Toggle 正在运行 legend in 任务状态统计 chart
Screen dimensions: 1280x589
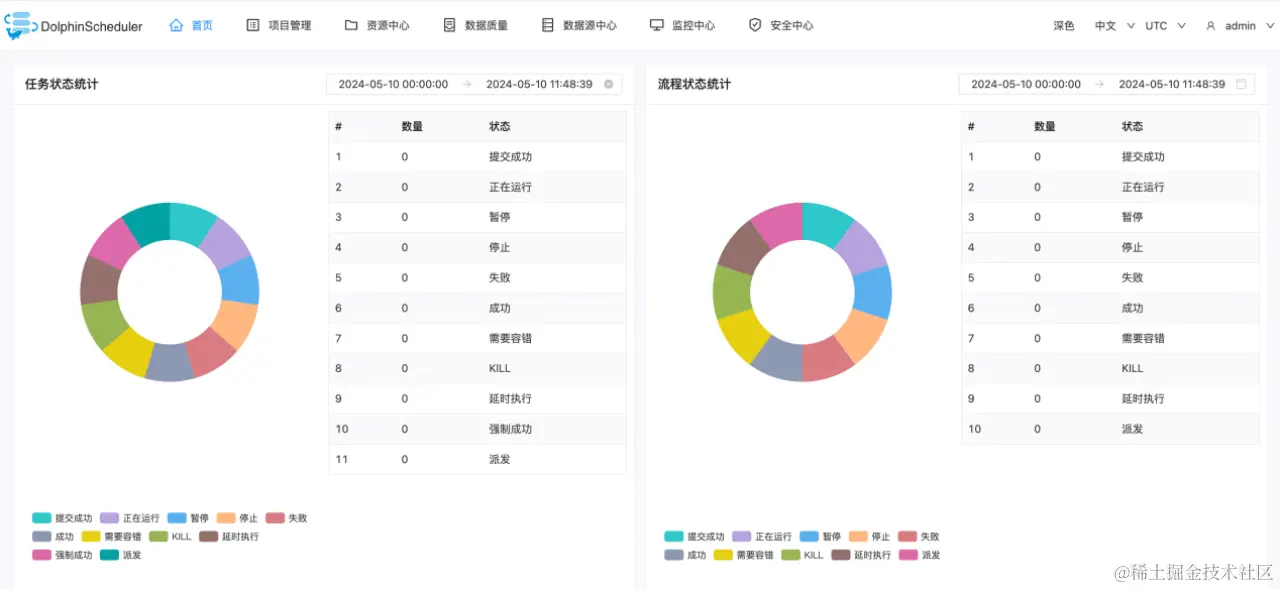[130, 518]
